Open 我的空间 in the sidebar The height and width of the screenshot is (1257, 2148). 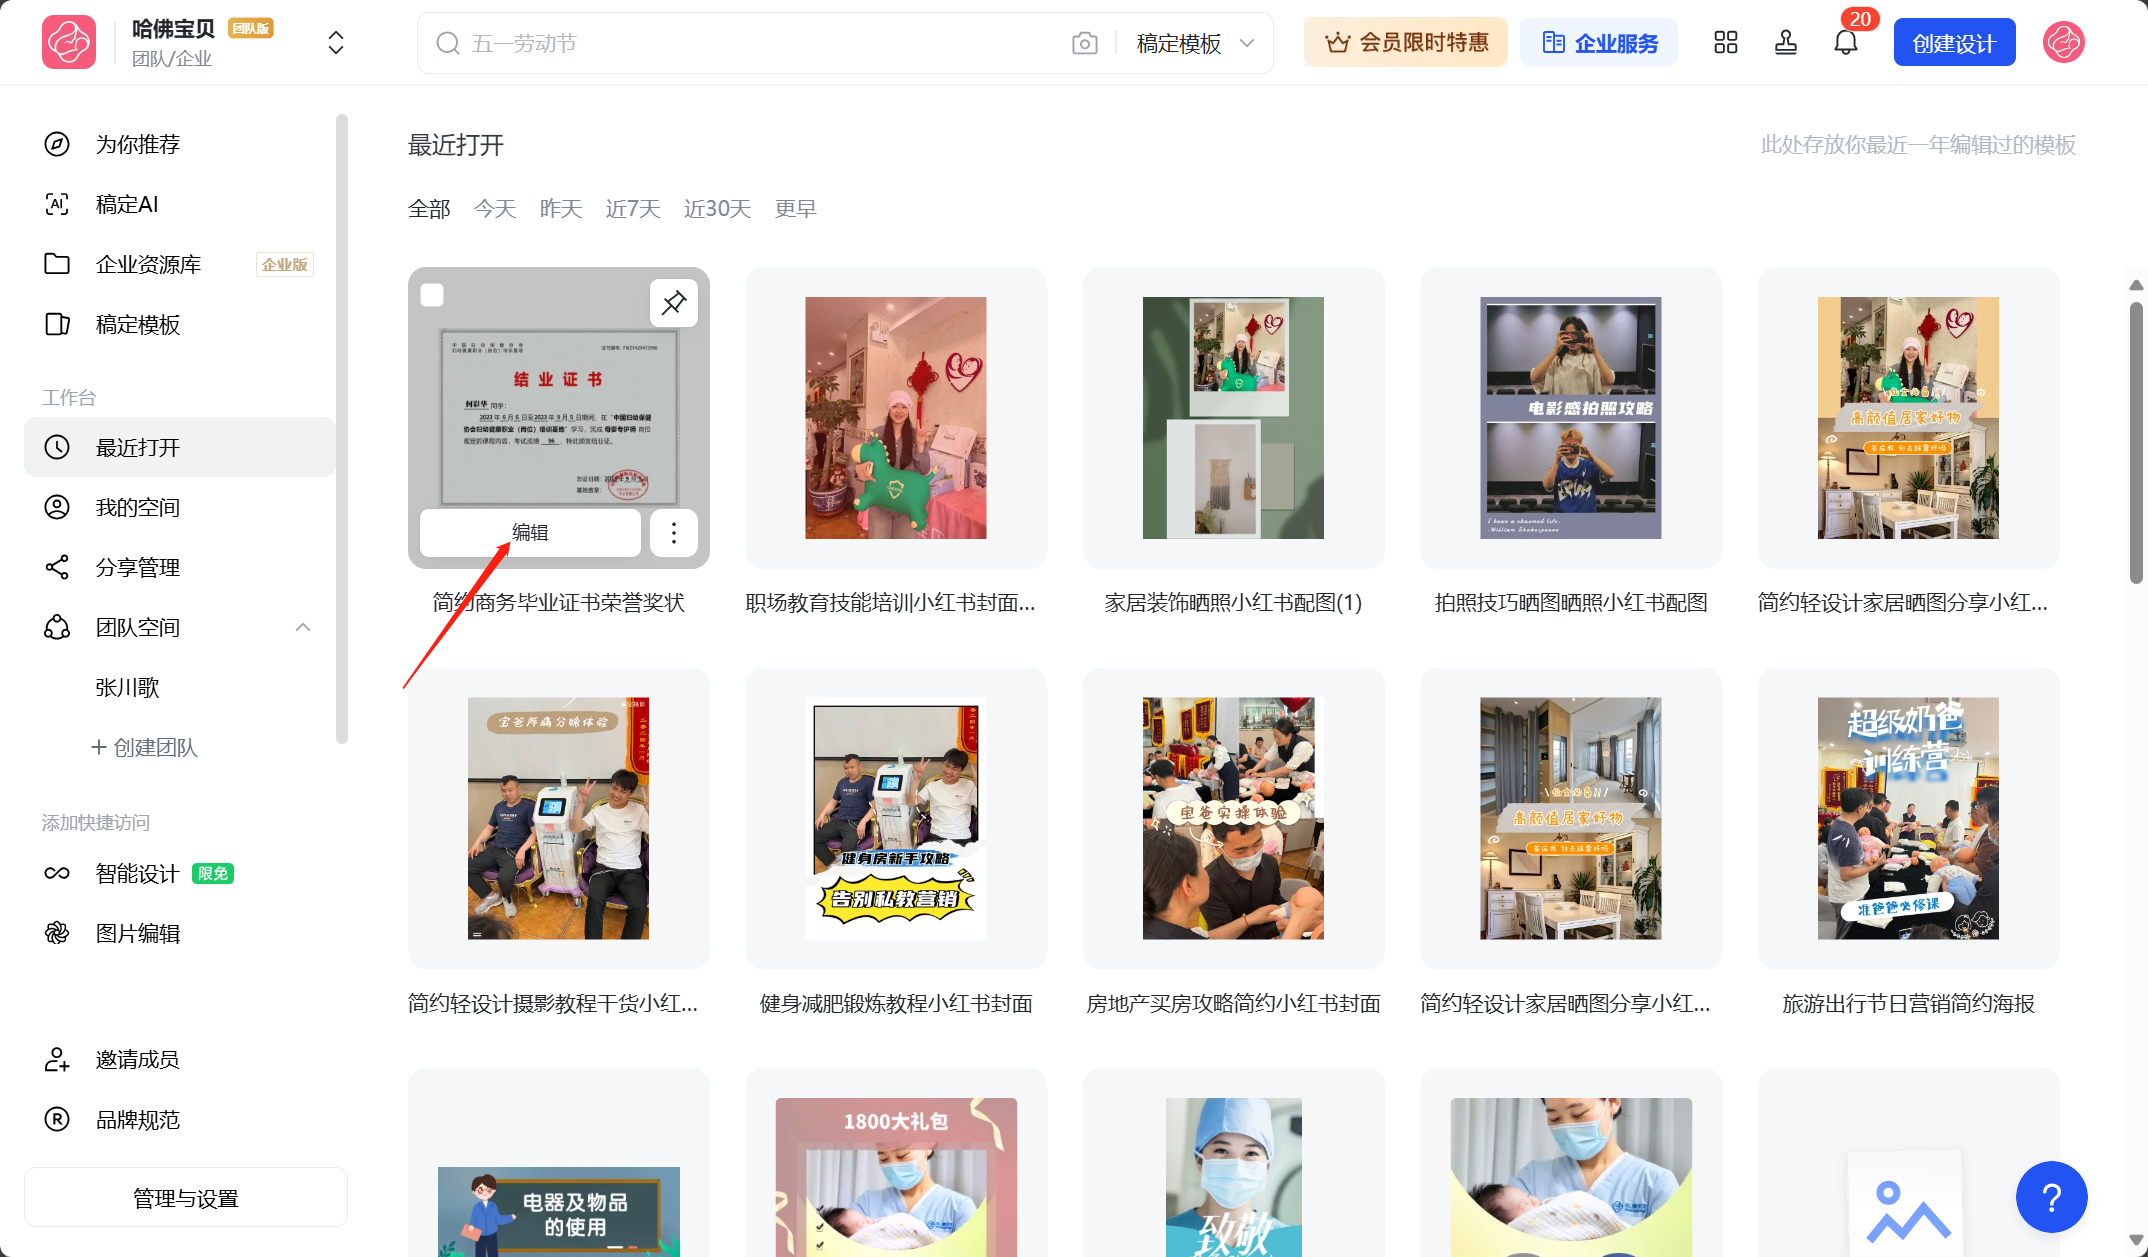pyautogui.click(x=137, y=507)
